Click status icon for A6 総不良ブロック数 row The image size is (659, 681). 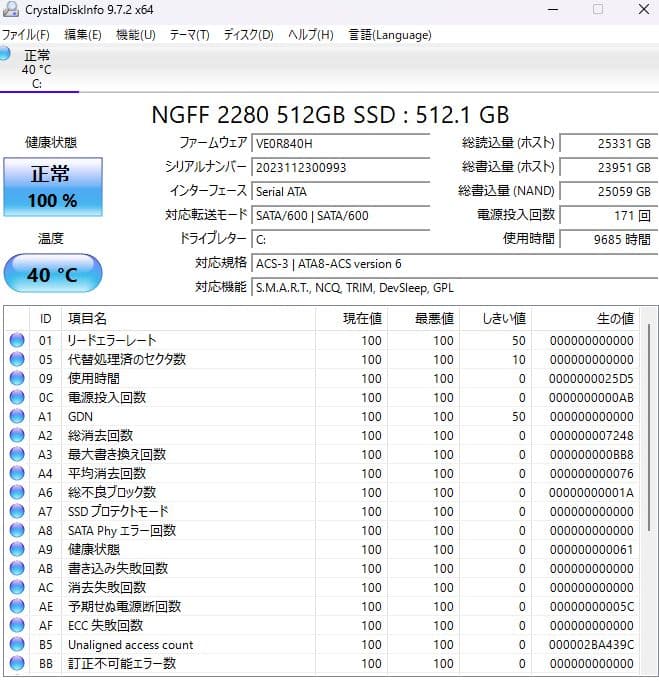(17, 492)
